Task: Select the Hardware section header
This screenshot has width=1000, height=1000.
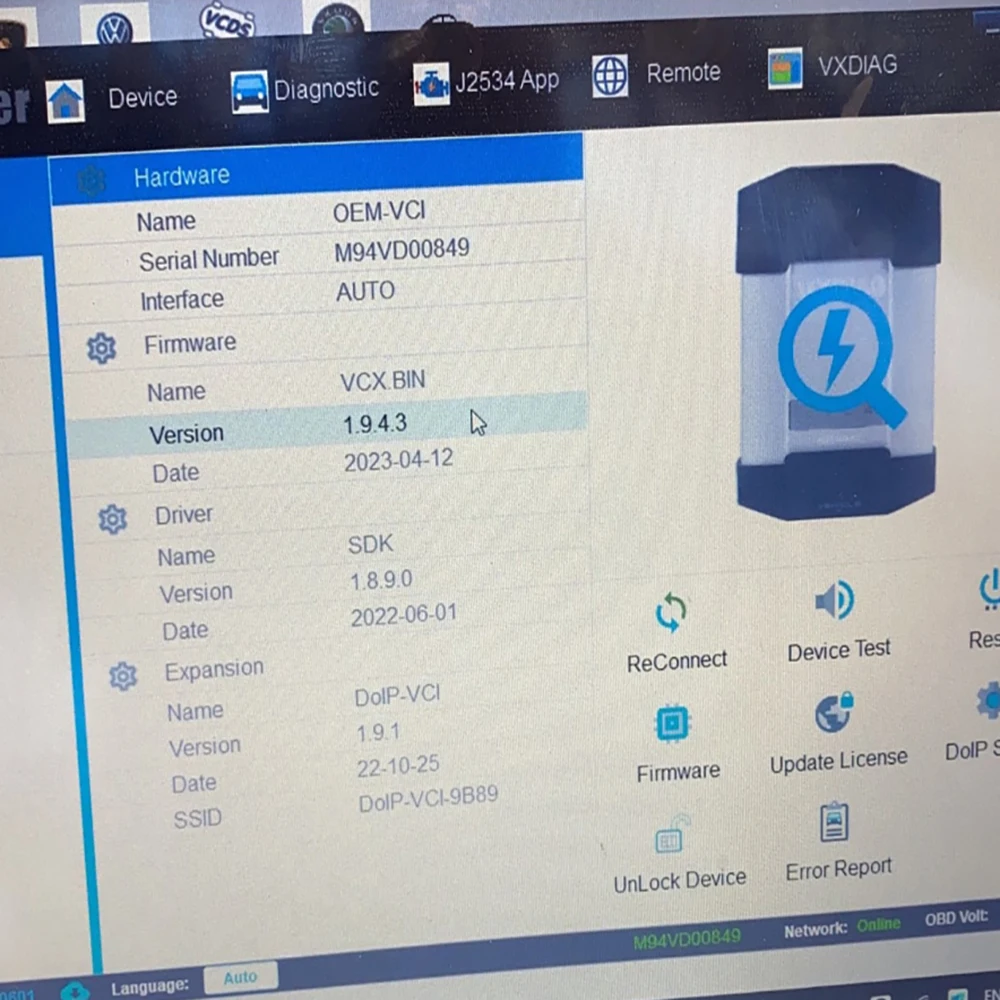Action: pyautogui.click(x=316, y=171)
